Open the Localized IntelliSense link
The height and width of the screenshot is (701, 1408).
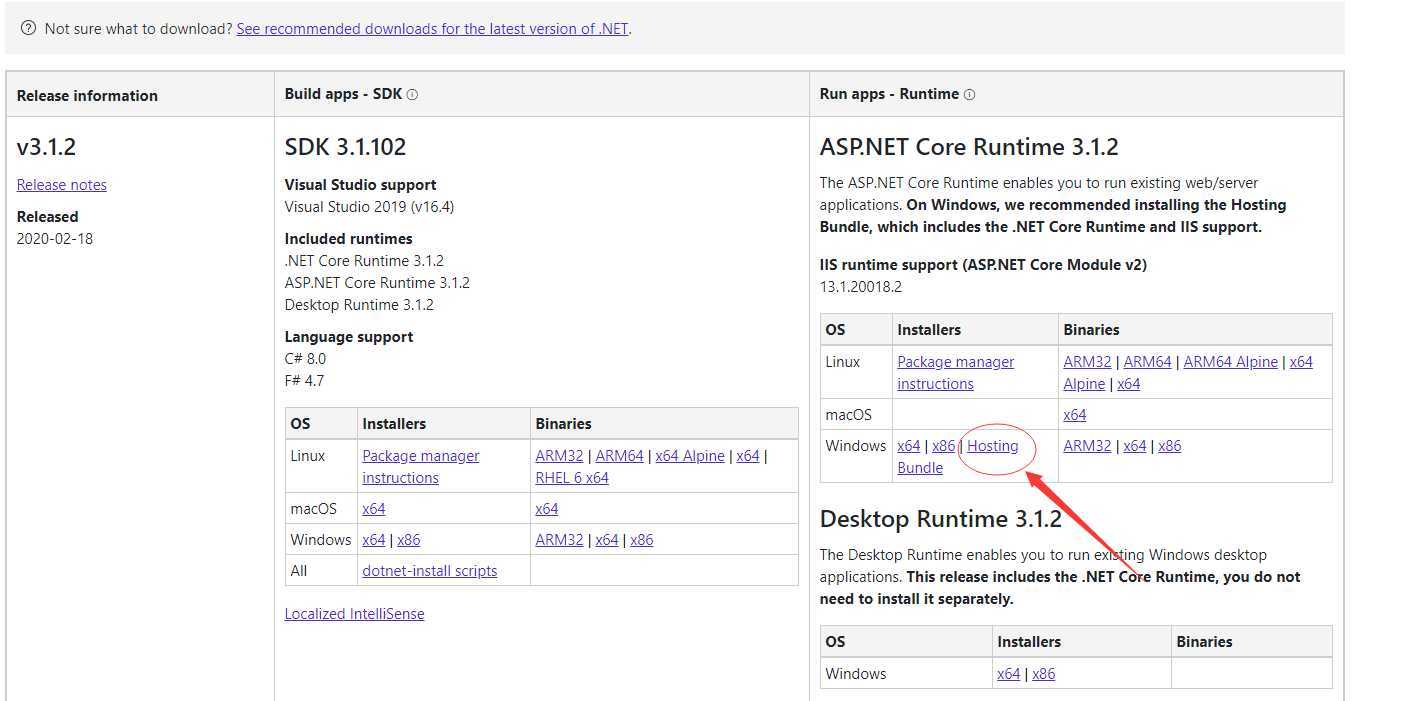[354, 614]
